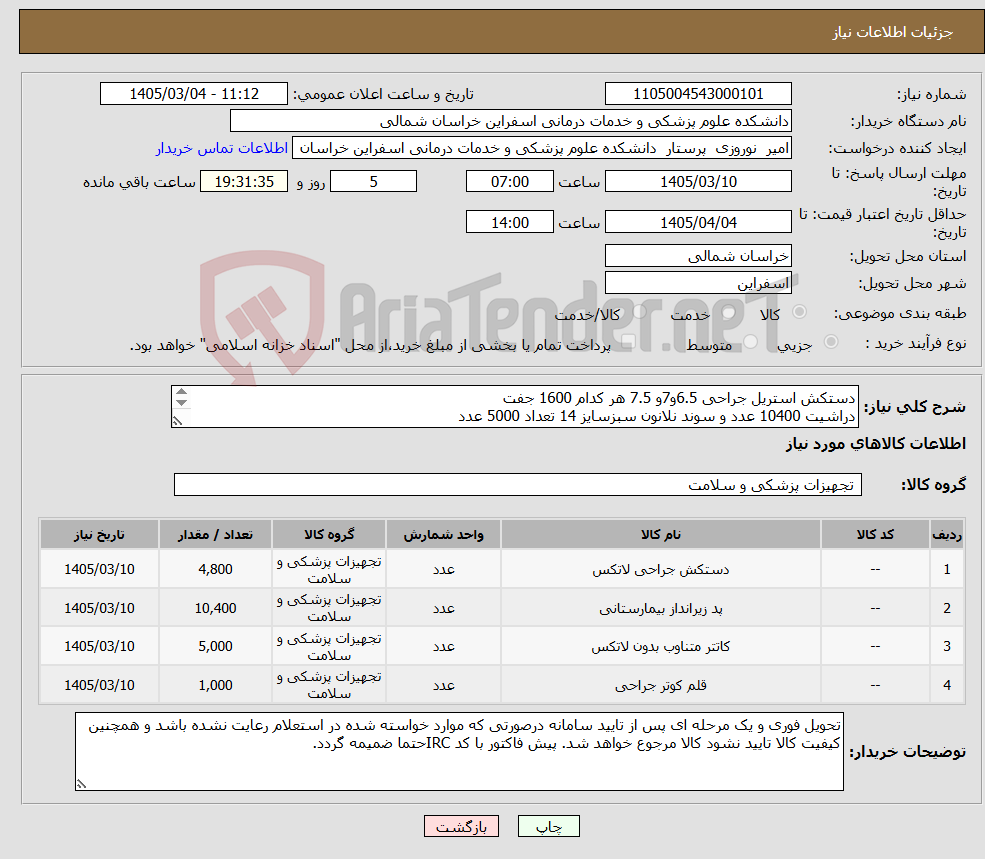Click delivery city field اسفراین

tap(698, 283)
